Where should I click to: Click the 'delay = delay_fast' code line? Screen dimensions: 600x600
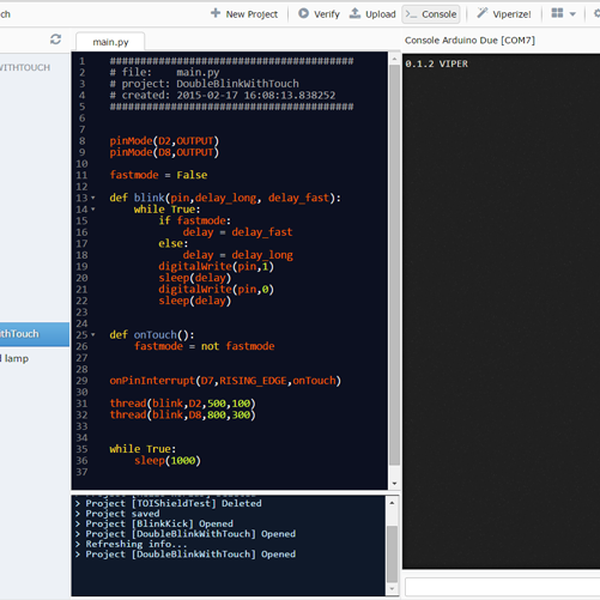(238, 232)
